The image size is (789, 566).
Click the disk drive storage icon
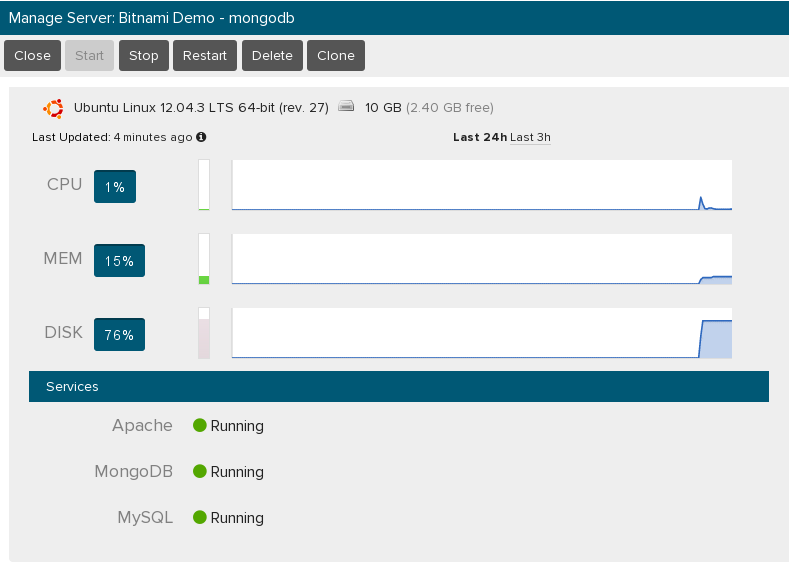click(346, 106)
